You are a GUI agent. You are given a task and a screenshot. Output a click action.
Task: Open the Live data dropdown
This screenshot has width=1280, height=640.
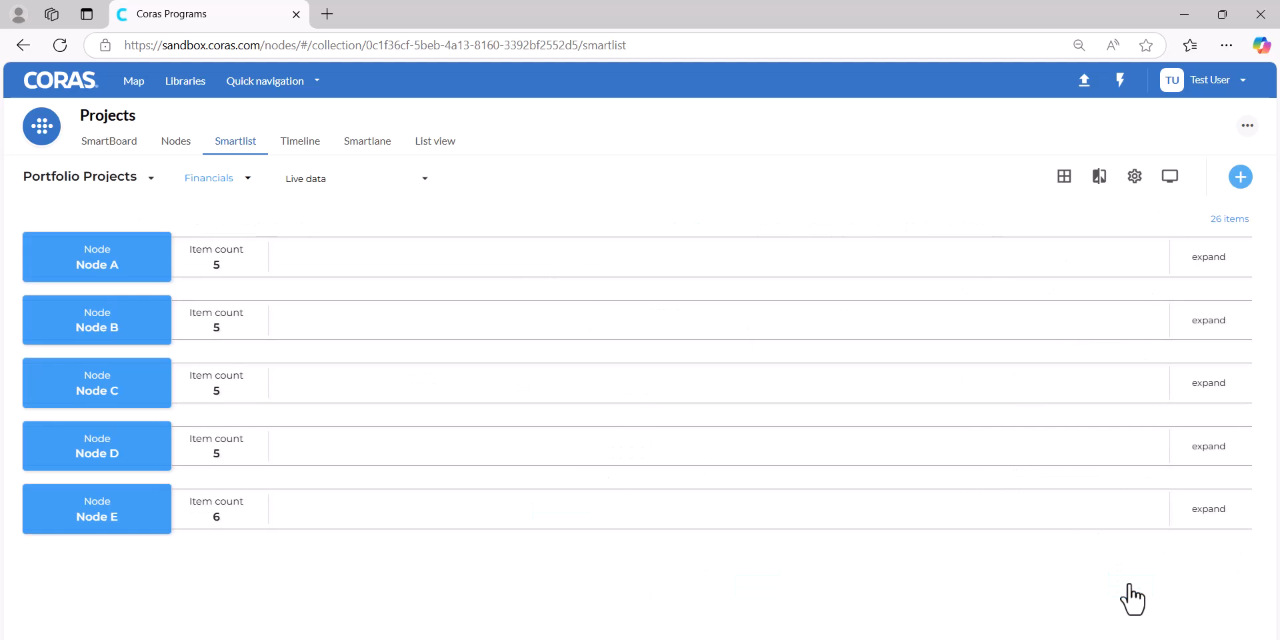click(x=357, y=179)
